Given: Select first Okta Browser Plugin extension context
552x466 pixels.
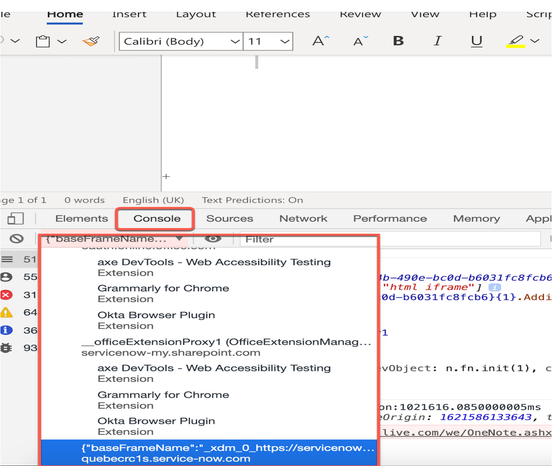Looking at the screenshot, I should tap(209, 320).
